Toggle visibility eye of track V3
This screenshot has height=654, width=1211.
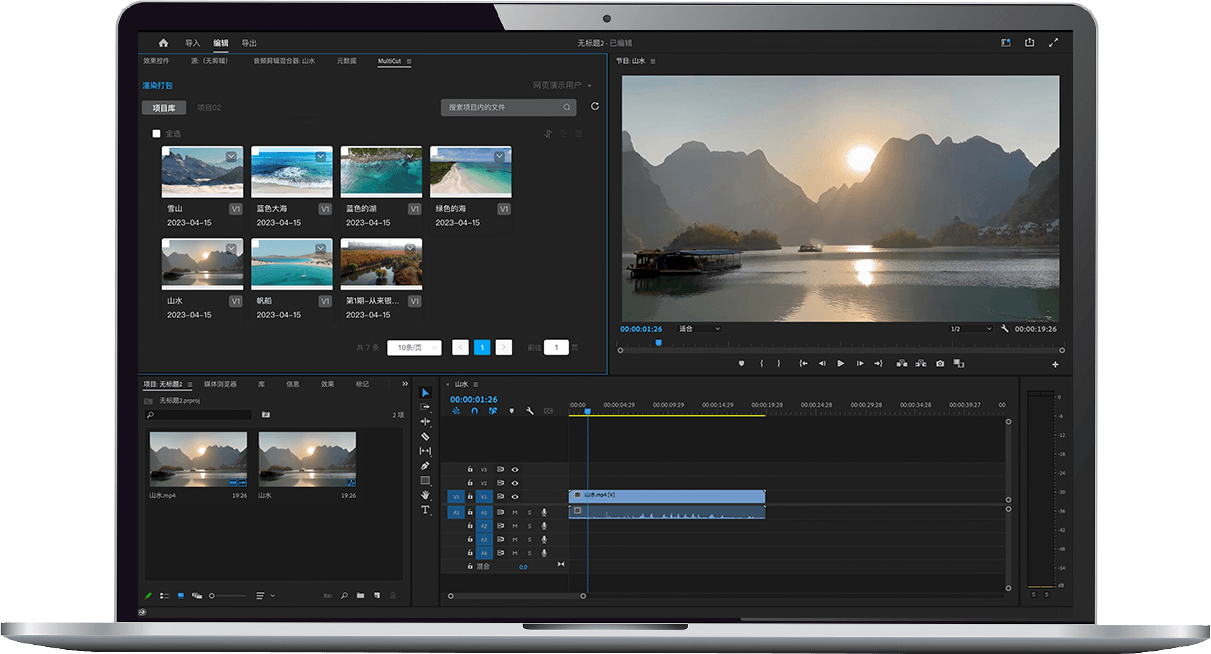[515, 468]
